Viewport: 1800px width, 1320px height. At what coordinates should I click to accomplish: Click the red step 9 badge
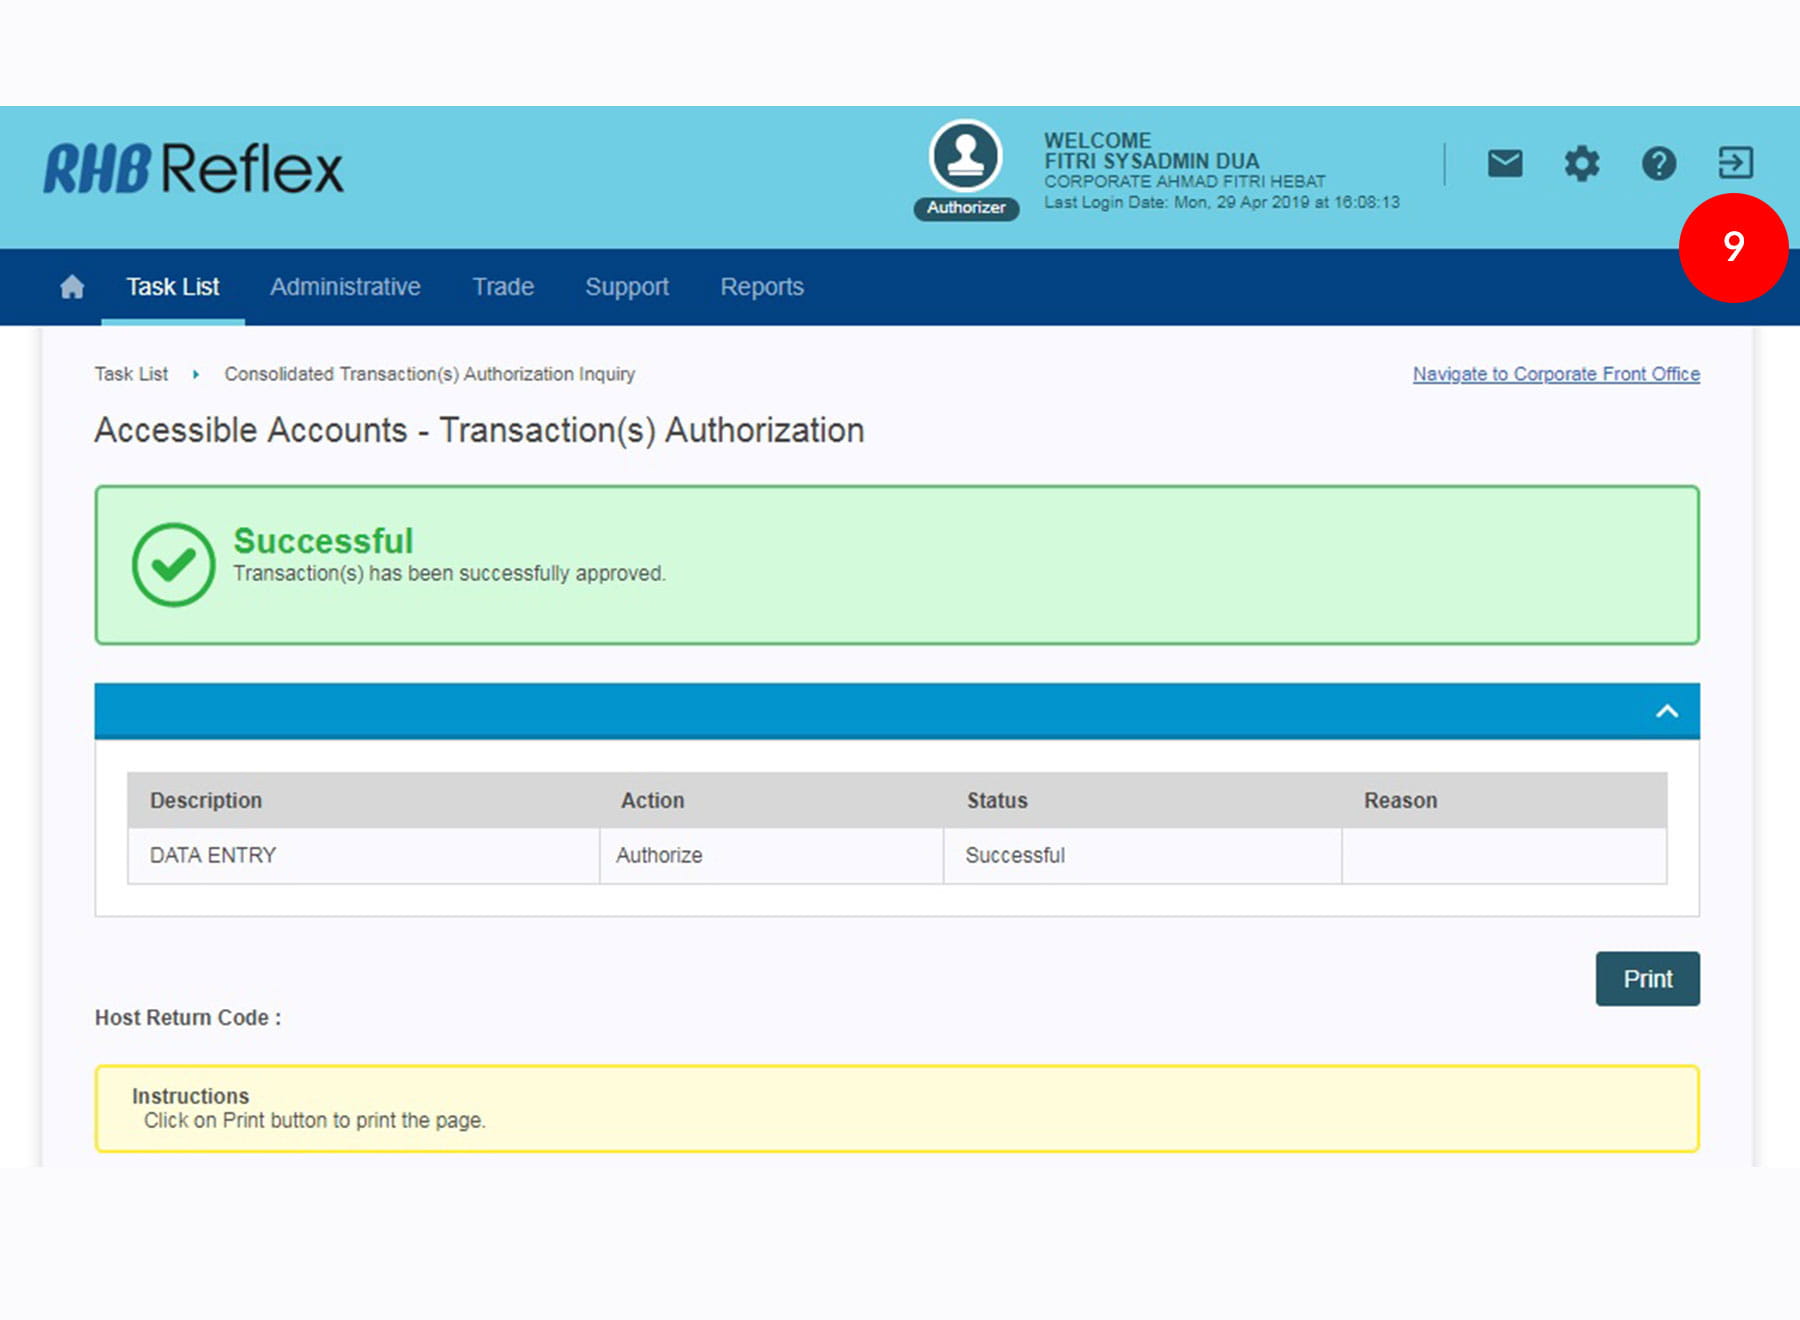click(x=1733, y=247)
